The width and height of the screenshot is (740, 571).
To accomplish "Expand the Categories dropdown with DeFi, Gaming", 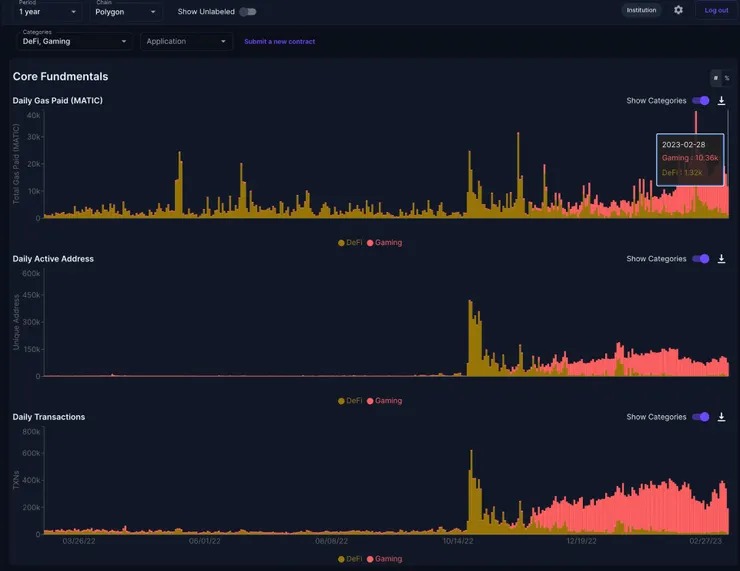I will click(75, 41).
